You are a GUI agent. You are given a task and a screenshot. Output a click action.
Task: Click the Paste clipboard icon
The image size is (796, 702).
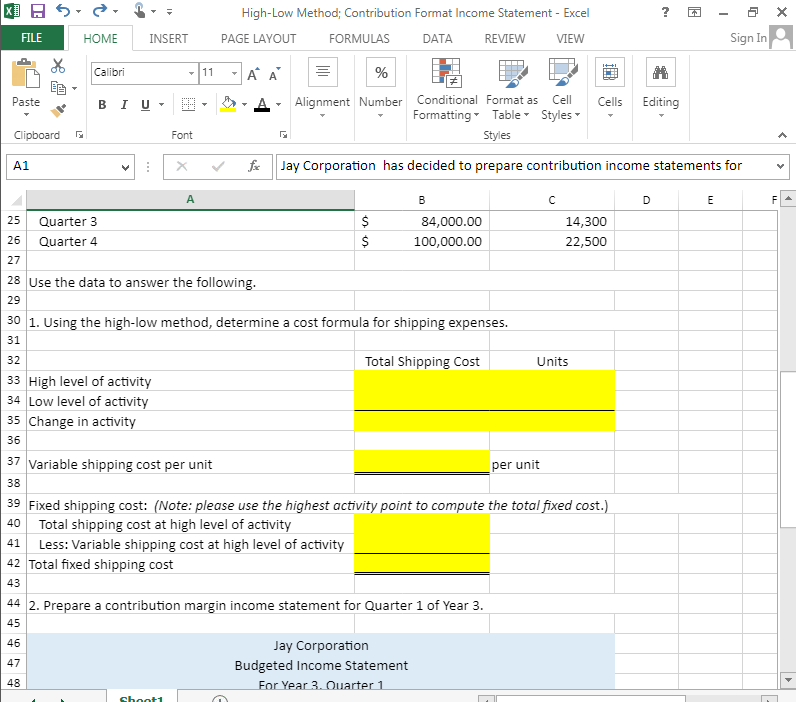pyautogui.click(x=25, y=74)
